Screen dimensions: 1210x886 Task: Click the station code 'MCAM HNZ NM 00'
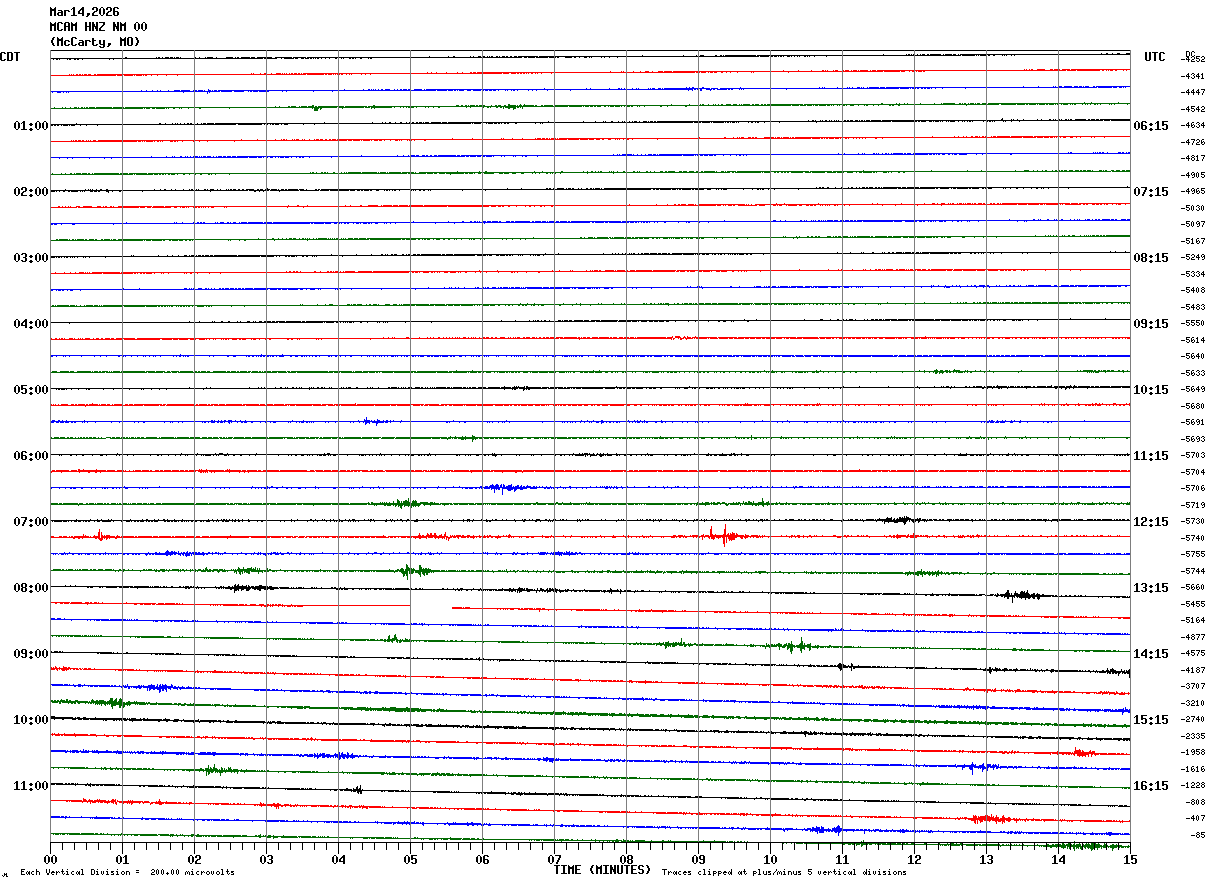pyautogui.click(x=98, y=27)
